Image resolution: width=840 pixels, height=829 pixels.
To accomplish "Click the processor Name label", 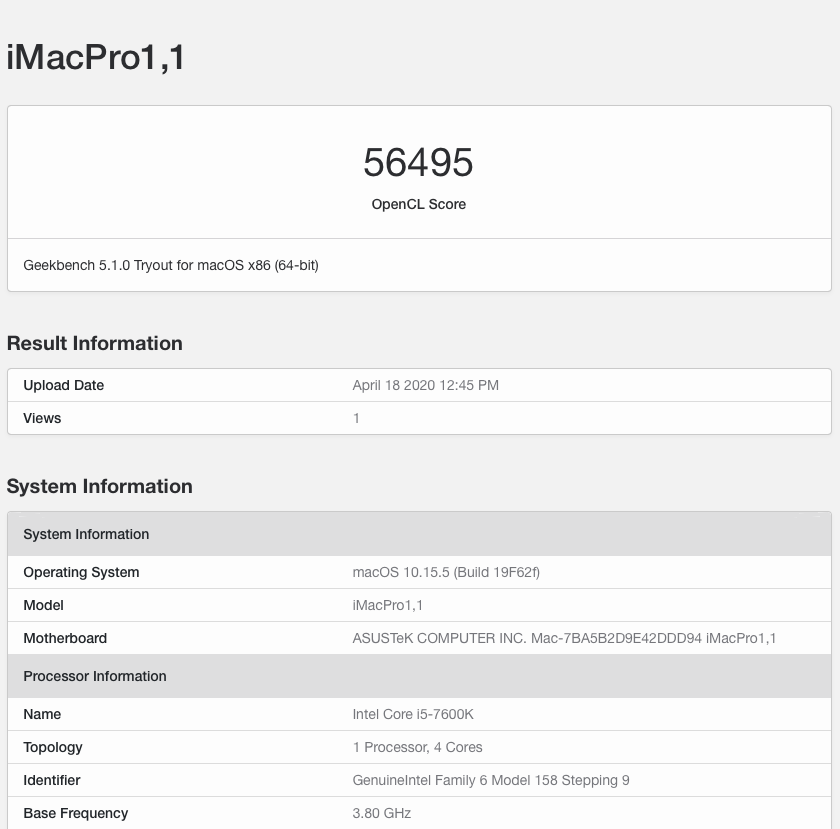I will pyautogui.click(x=42, y=714).
